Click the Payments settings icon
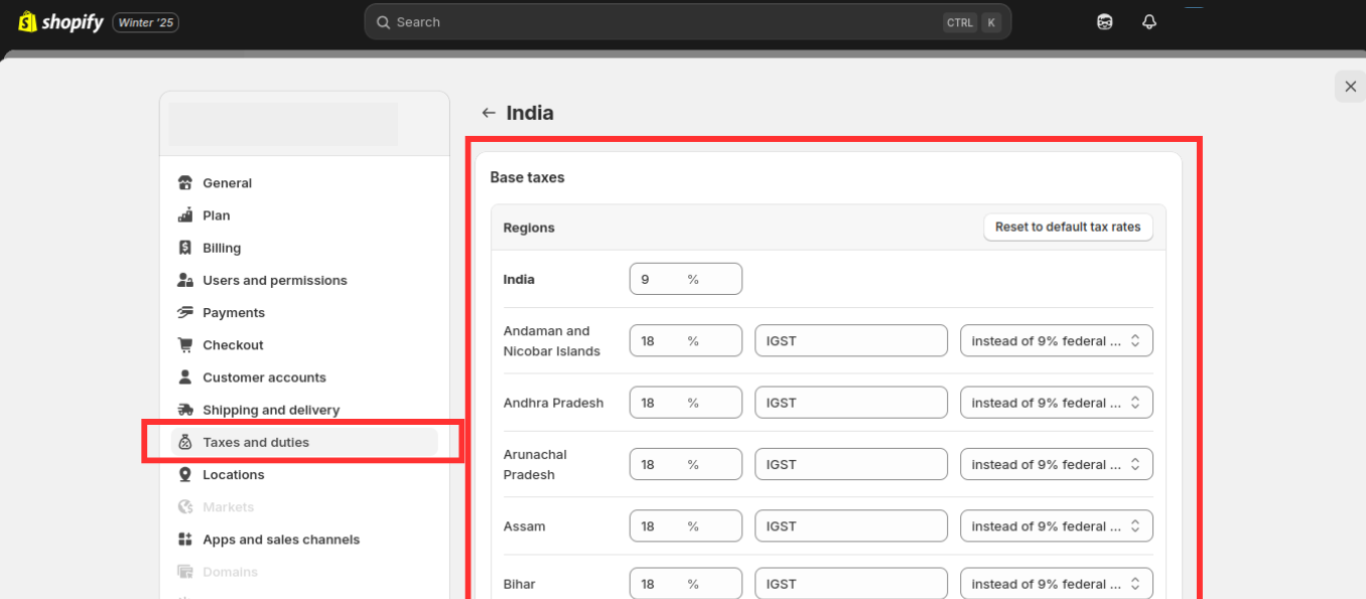The width and height of the screenshot is (1366, 599). [x=185, y=312]
